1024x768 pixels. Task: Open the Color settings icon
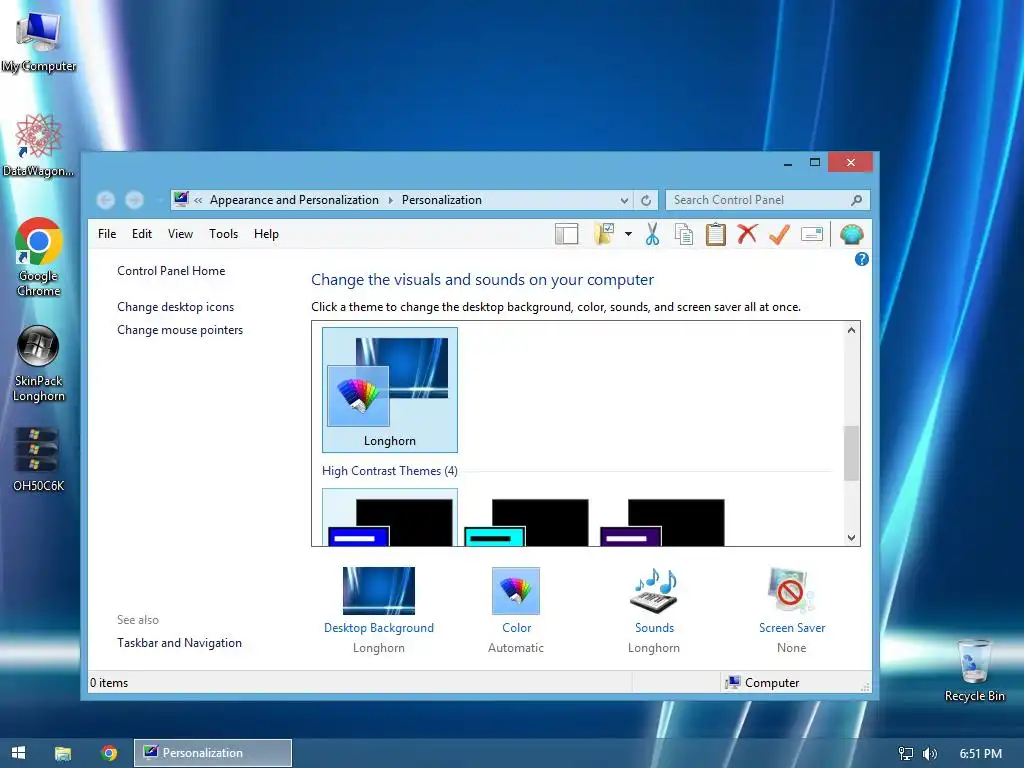click(516, 591)
